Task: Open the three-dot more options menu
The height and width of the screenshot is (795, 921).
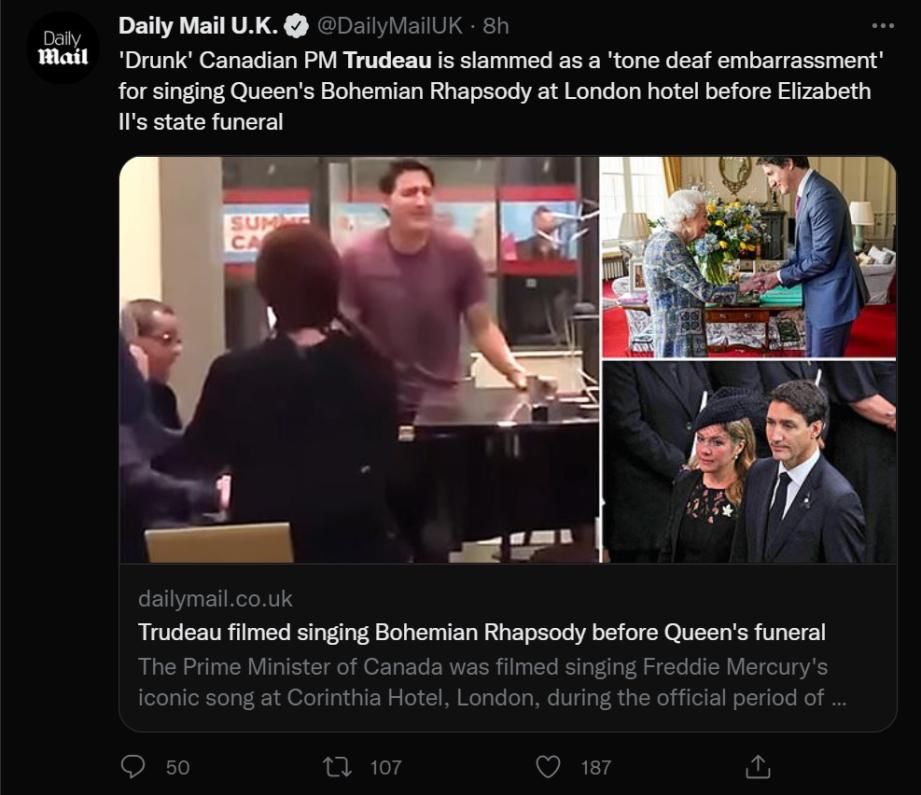Action: 882,24
